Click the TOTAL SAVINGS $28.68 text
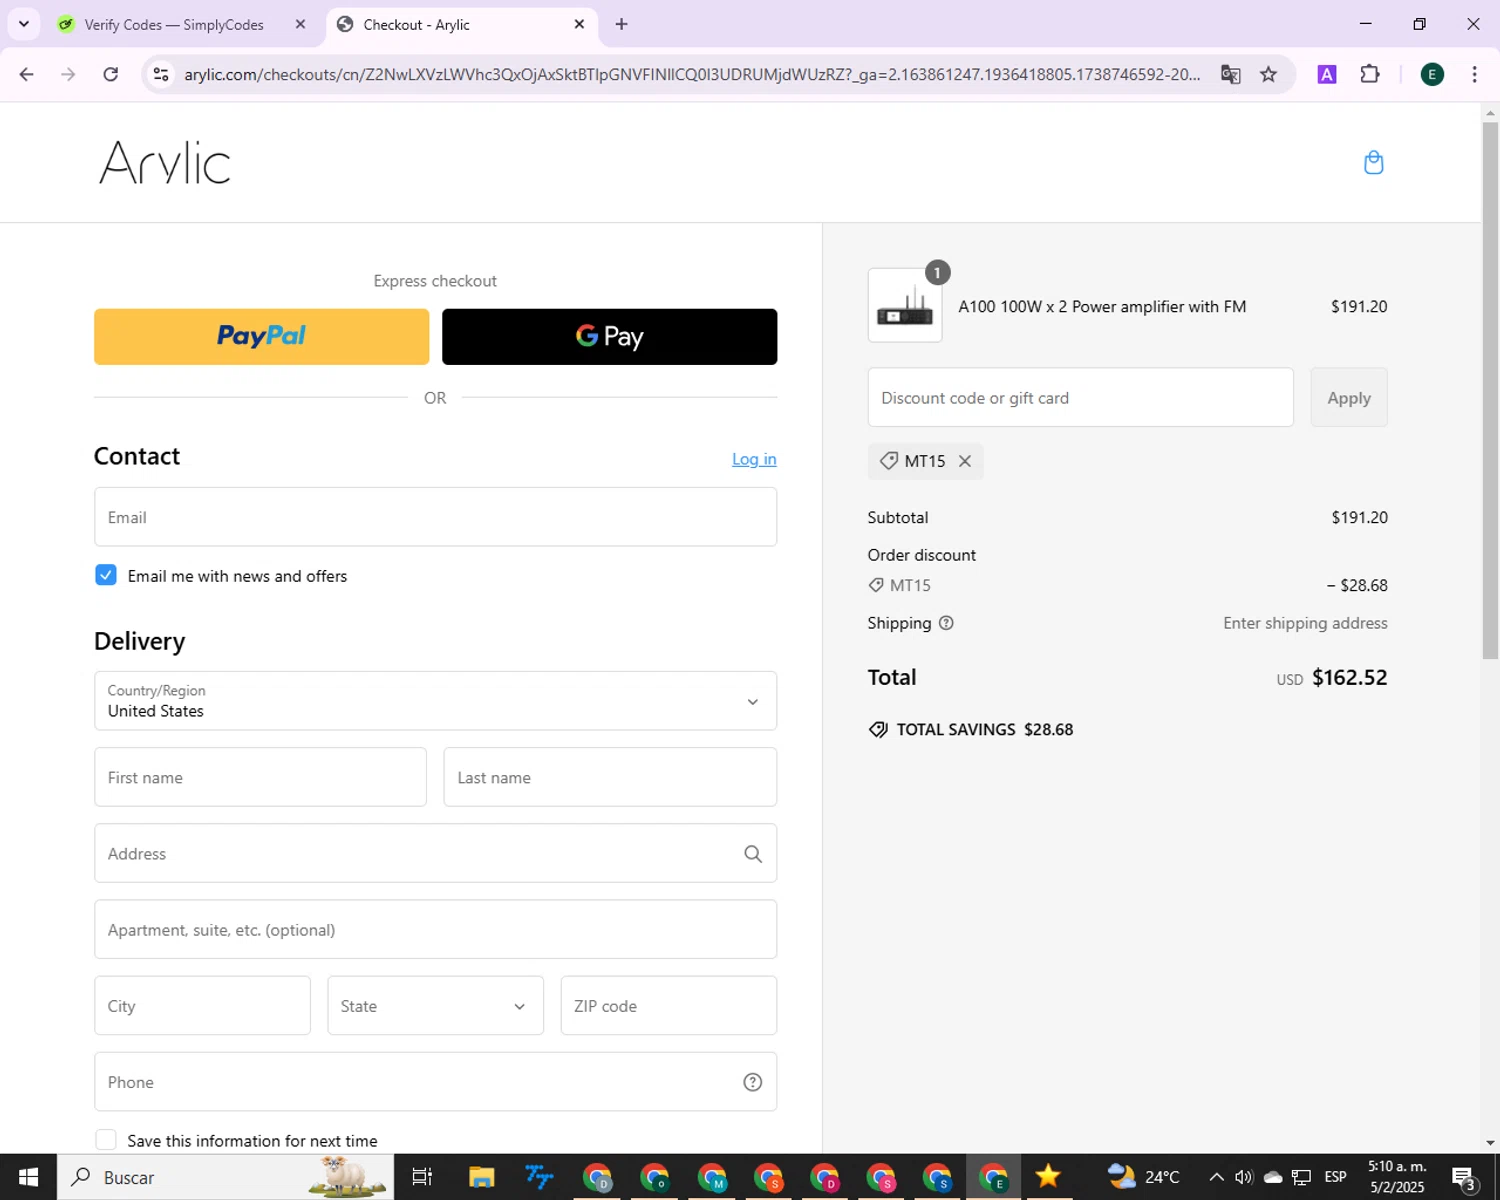Screen dimensions: 1500x1200 click(984, 730)
